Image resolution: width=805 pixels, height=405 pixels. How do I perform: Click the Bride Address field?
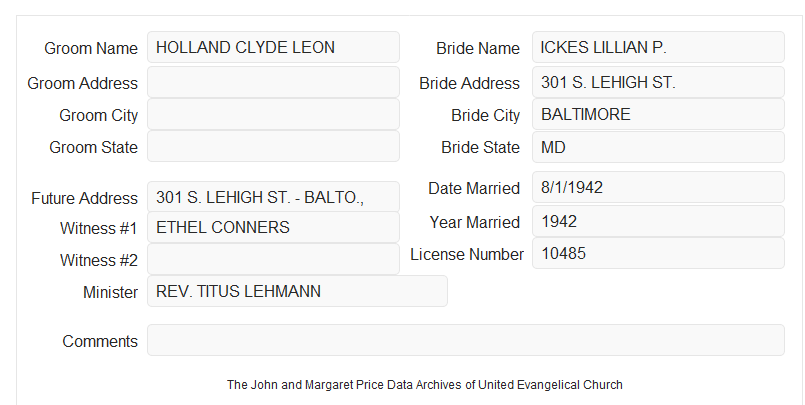point(658,82)
